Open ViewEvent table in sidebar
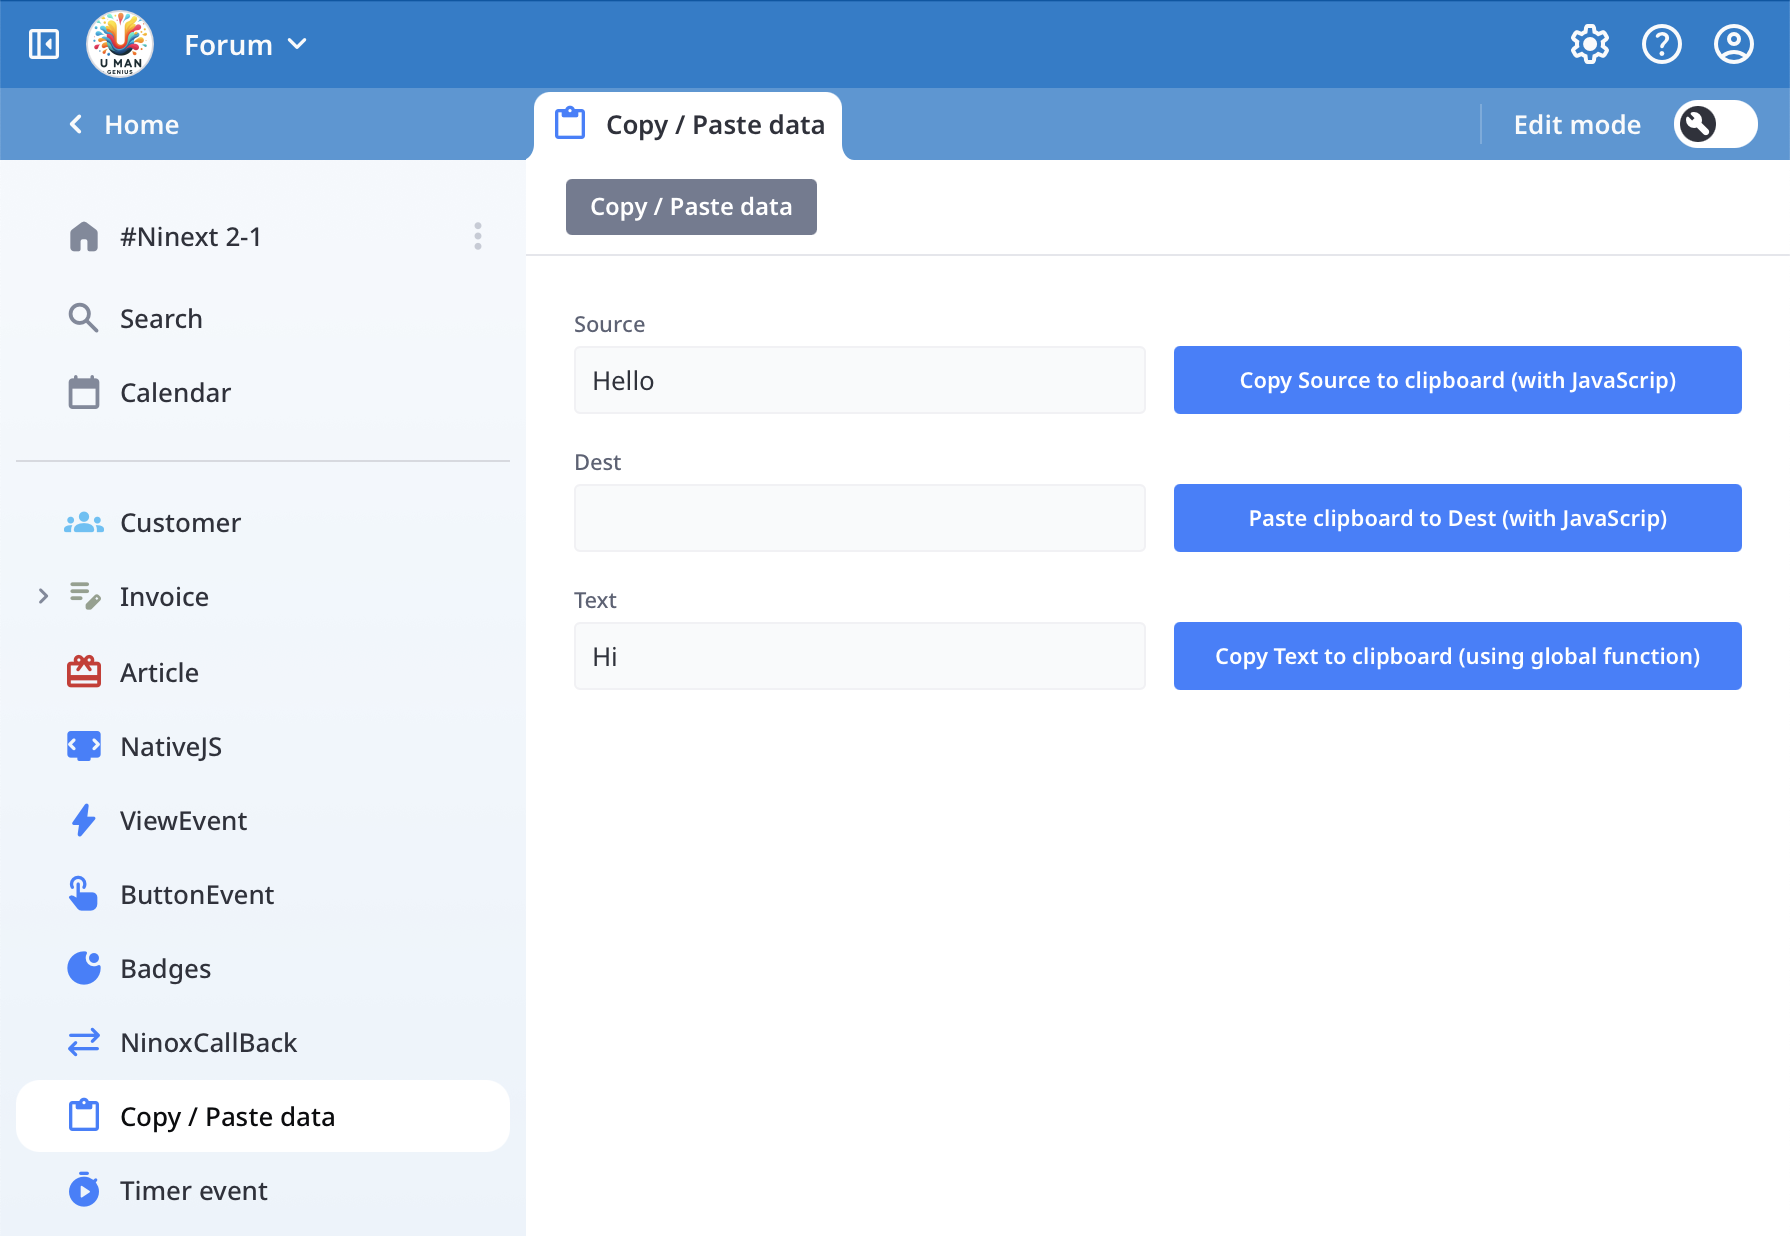 [x=263, y=820]
